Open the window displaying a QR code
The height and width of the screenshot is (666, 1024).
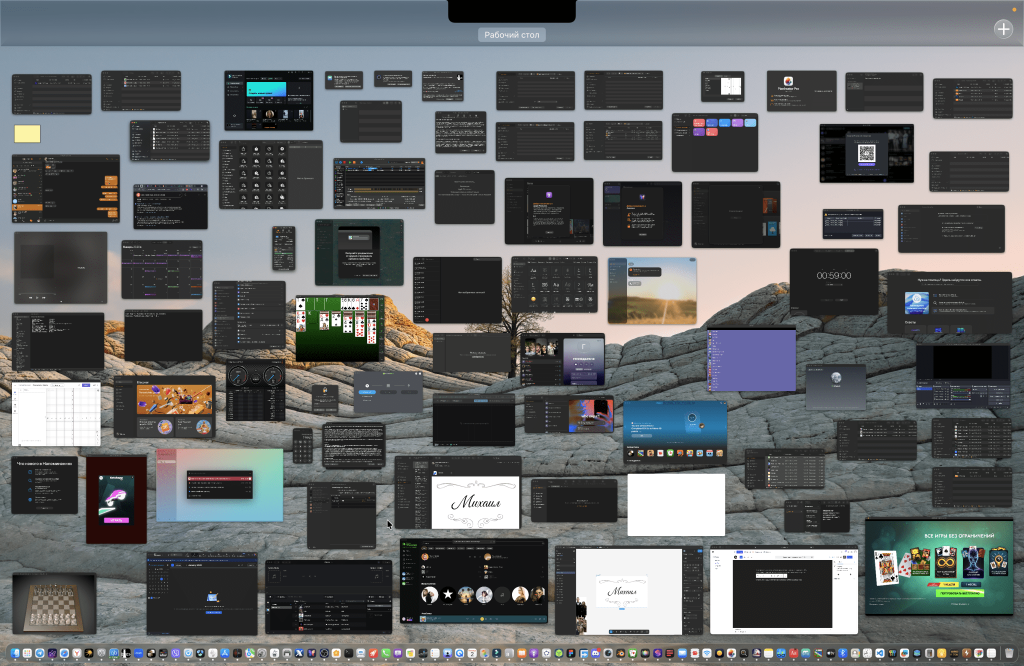866,153
